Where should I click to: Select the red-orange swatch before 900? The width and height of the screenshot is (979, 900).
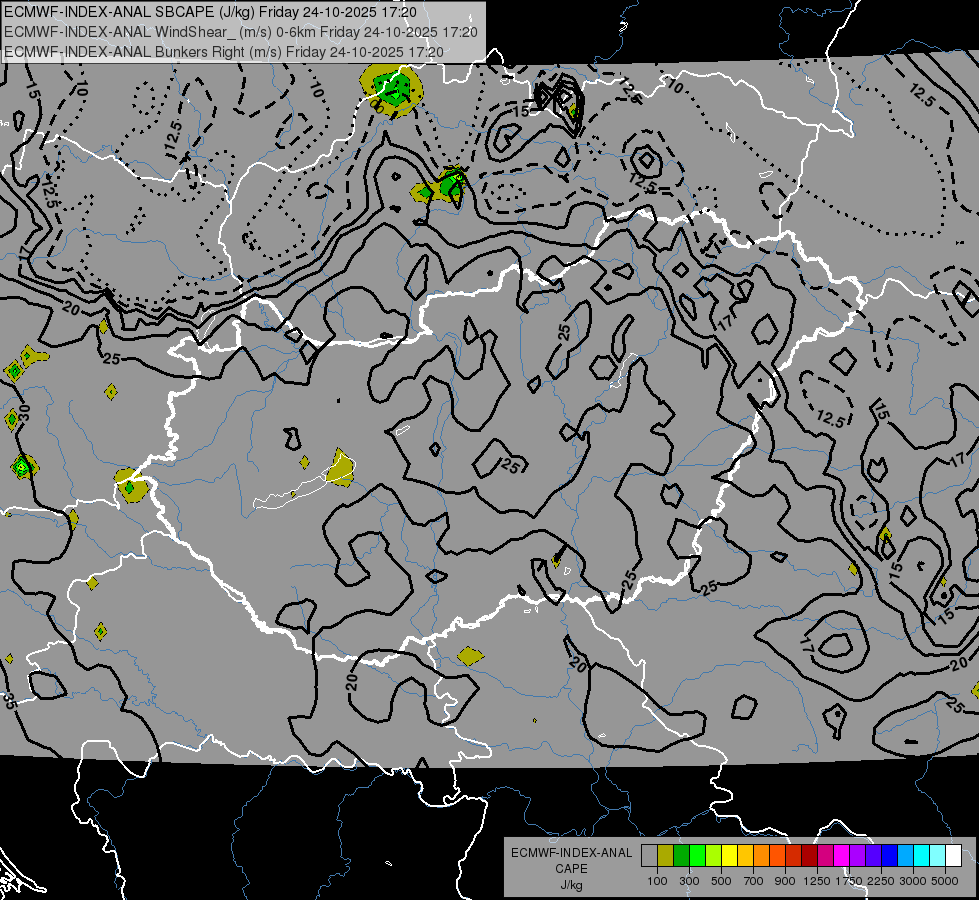coord(777,856)
